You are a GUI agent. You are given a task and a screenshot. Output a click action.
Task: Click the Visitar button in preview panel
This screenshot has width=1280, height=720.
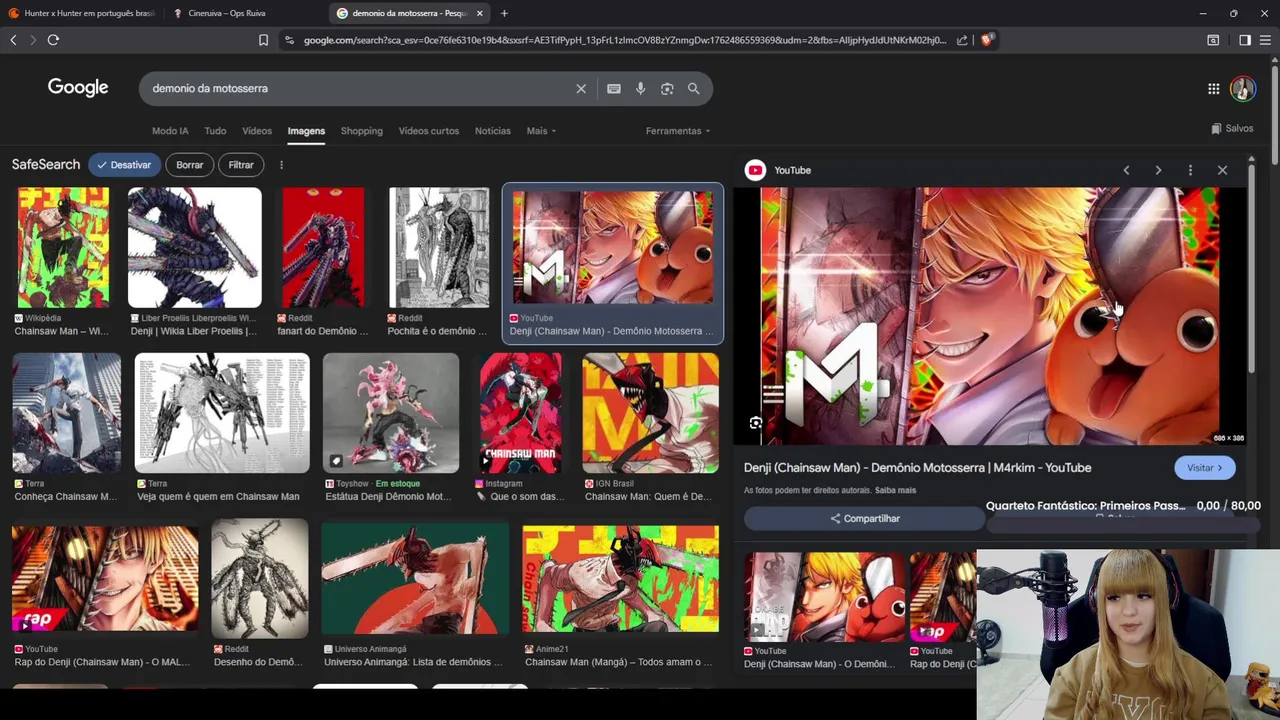[1205, 468]
